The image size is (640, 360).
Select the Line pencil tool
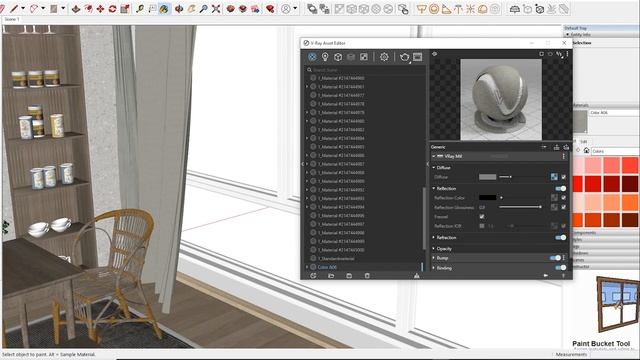(14, 9)
